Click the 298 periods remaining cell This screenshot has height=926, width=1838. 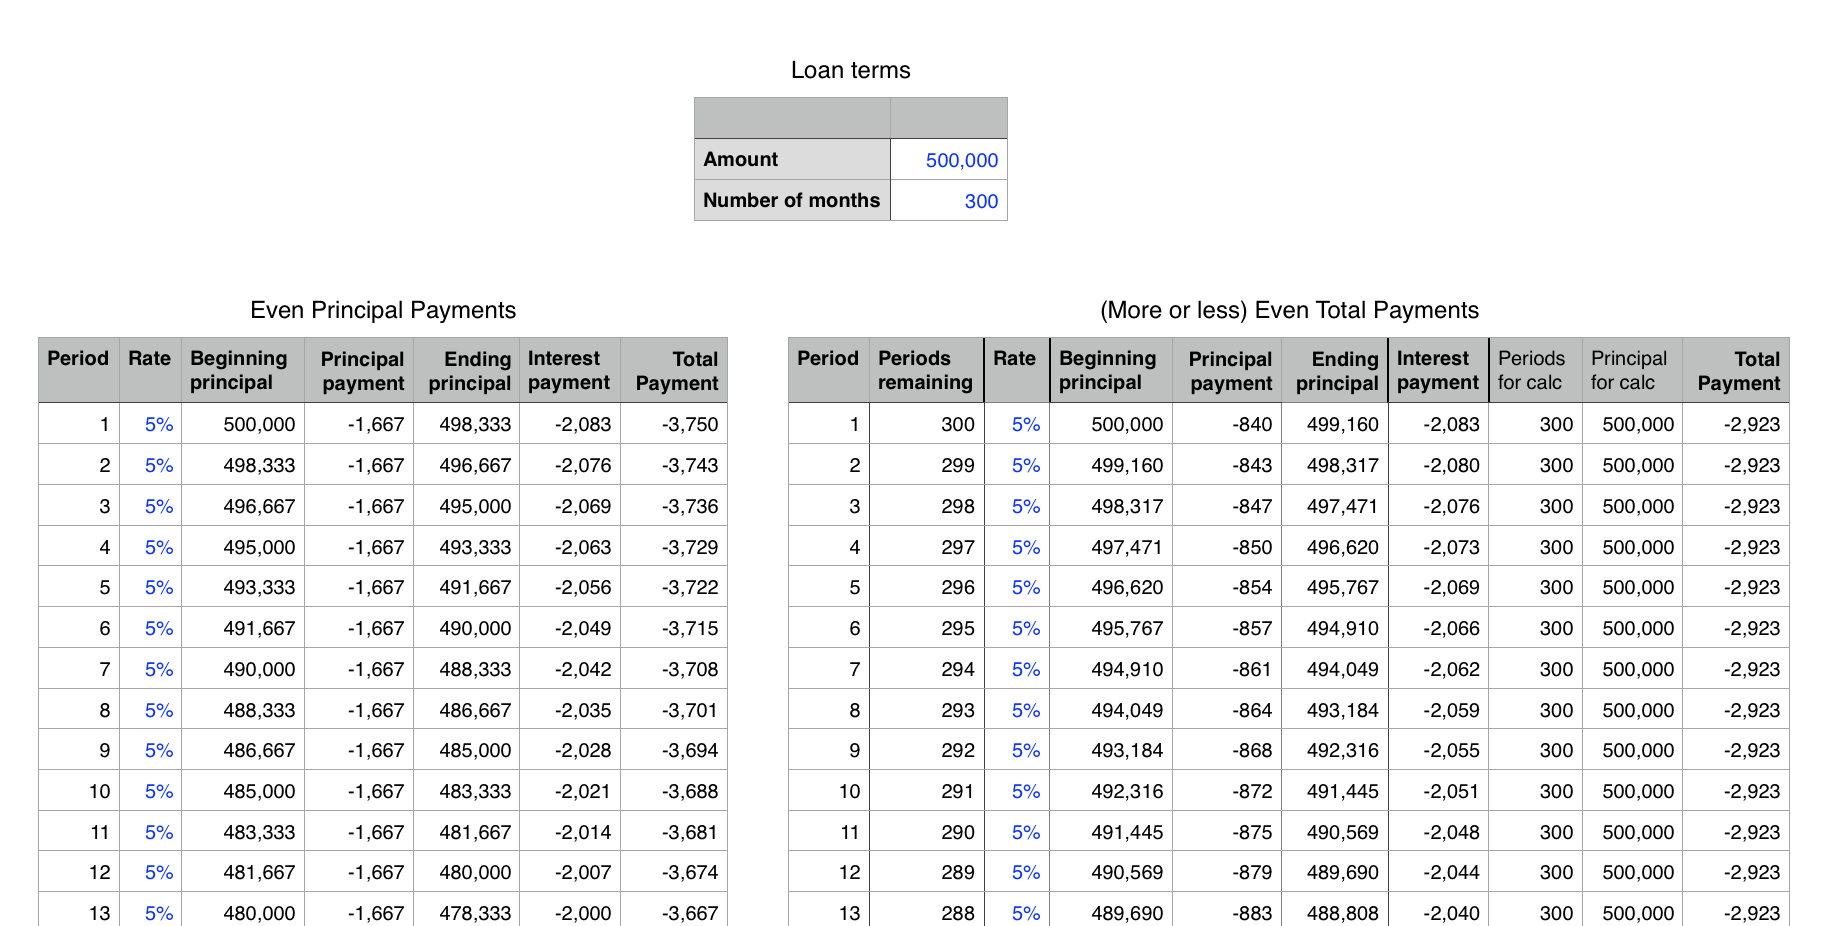[926, 506]
